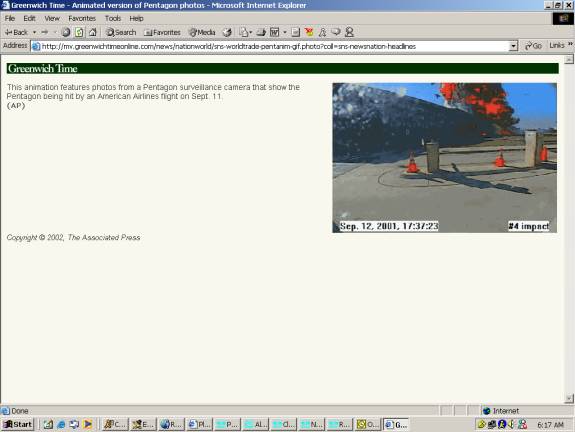Launch Internet Explorer from Quick Launch

click(61, 424)
